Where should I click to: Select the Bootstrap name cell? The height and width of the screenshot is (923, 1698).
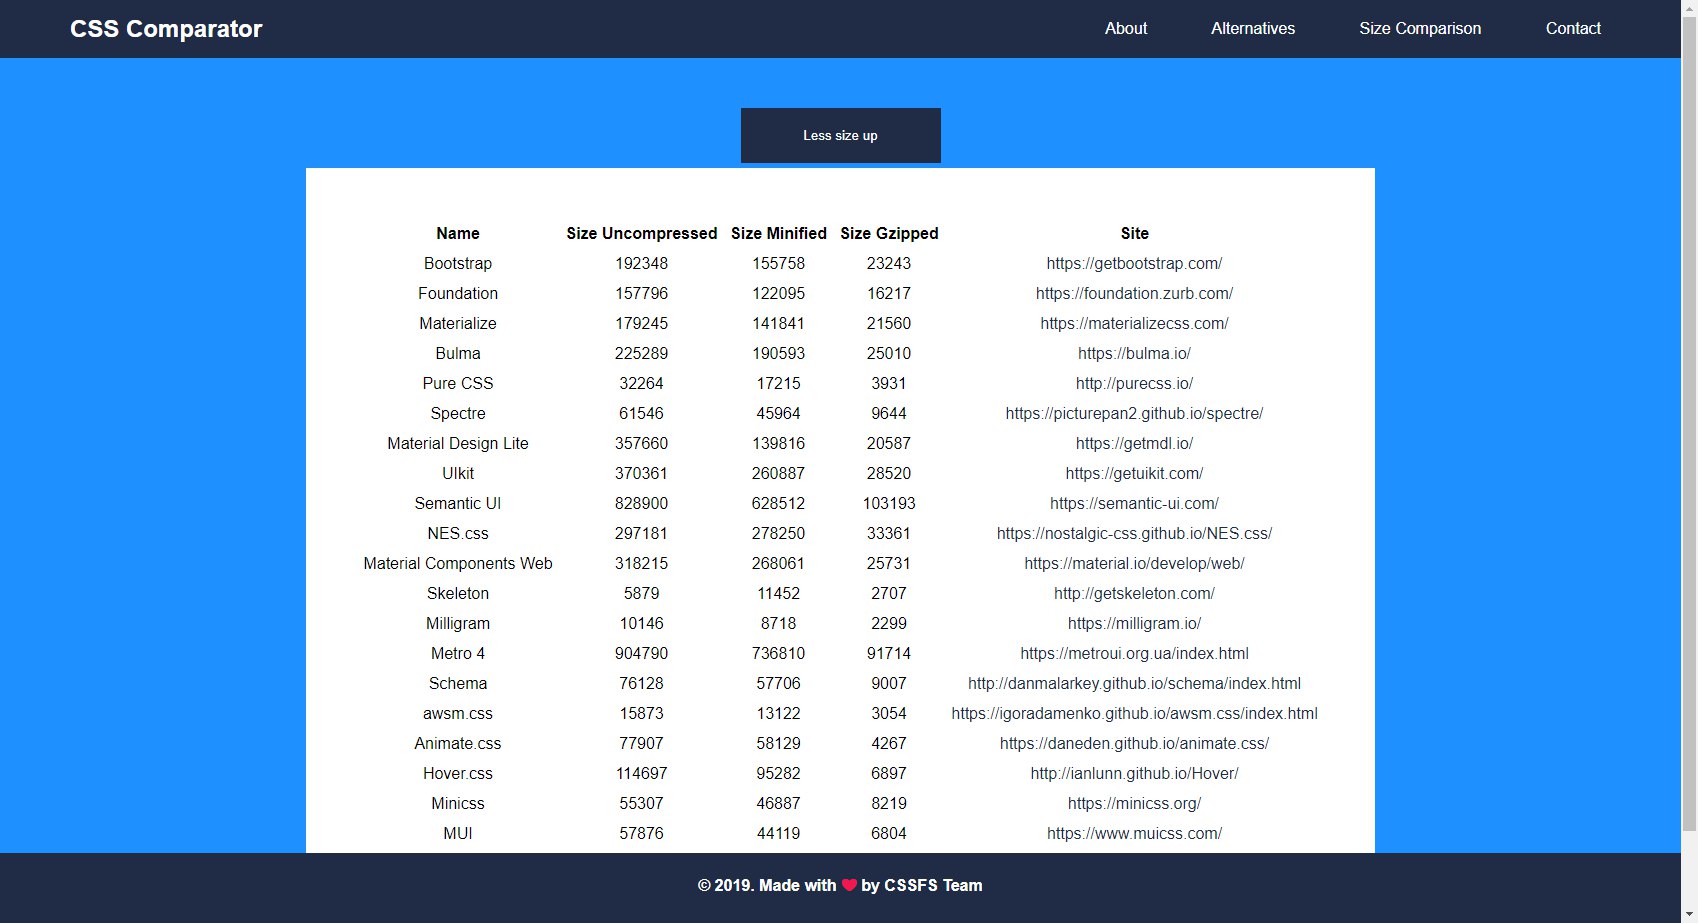(x=458, y=263)
